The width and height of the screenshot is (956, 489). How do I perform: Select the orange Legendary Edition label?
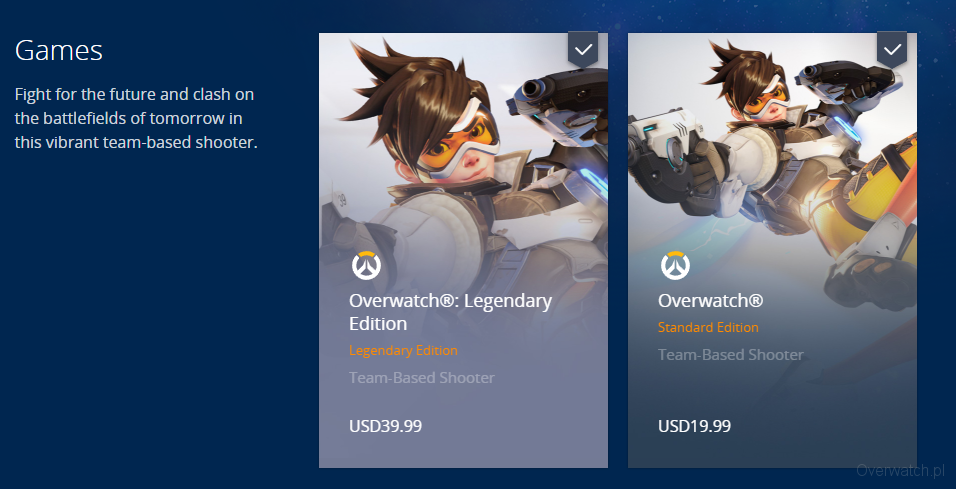coord(403,351)
